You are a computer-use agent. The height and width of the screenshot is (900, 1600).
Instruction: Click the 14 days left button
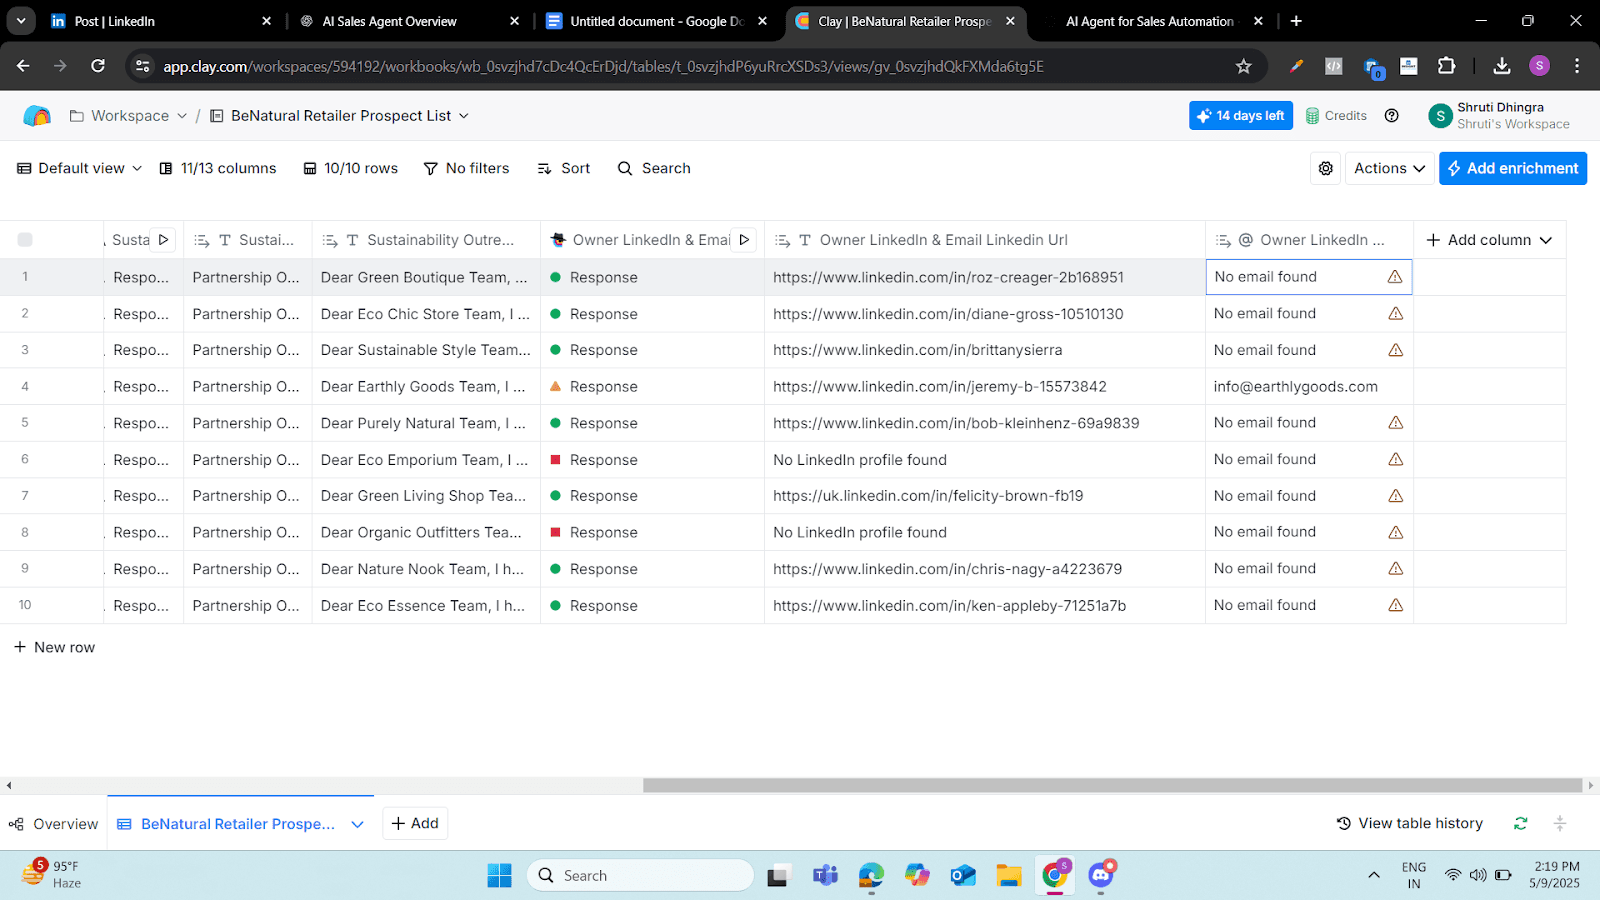pyautogui.click(x=1241, y=116)
